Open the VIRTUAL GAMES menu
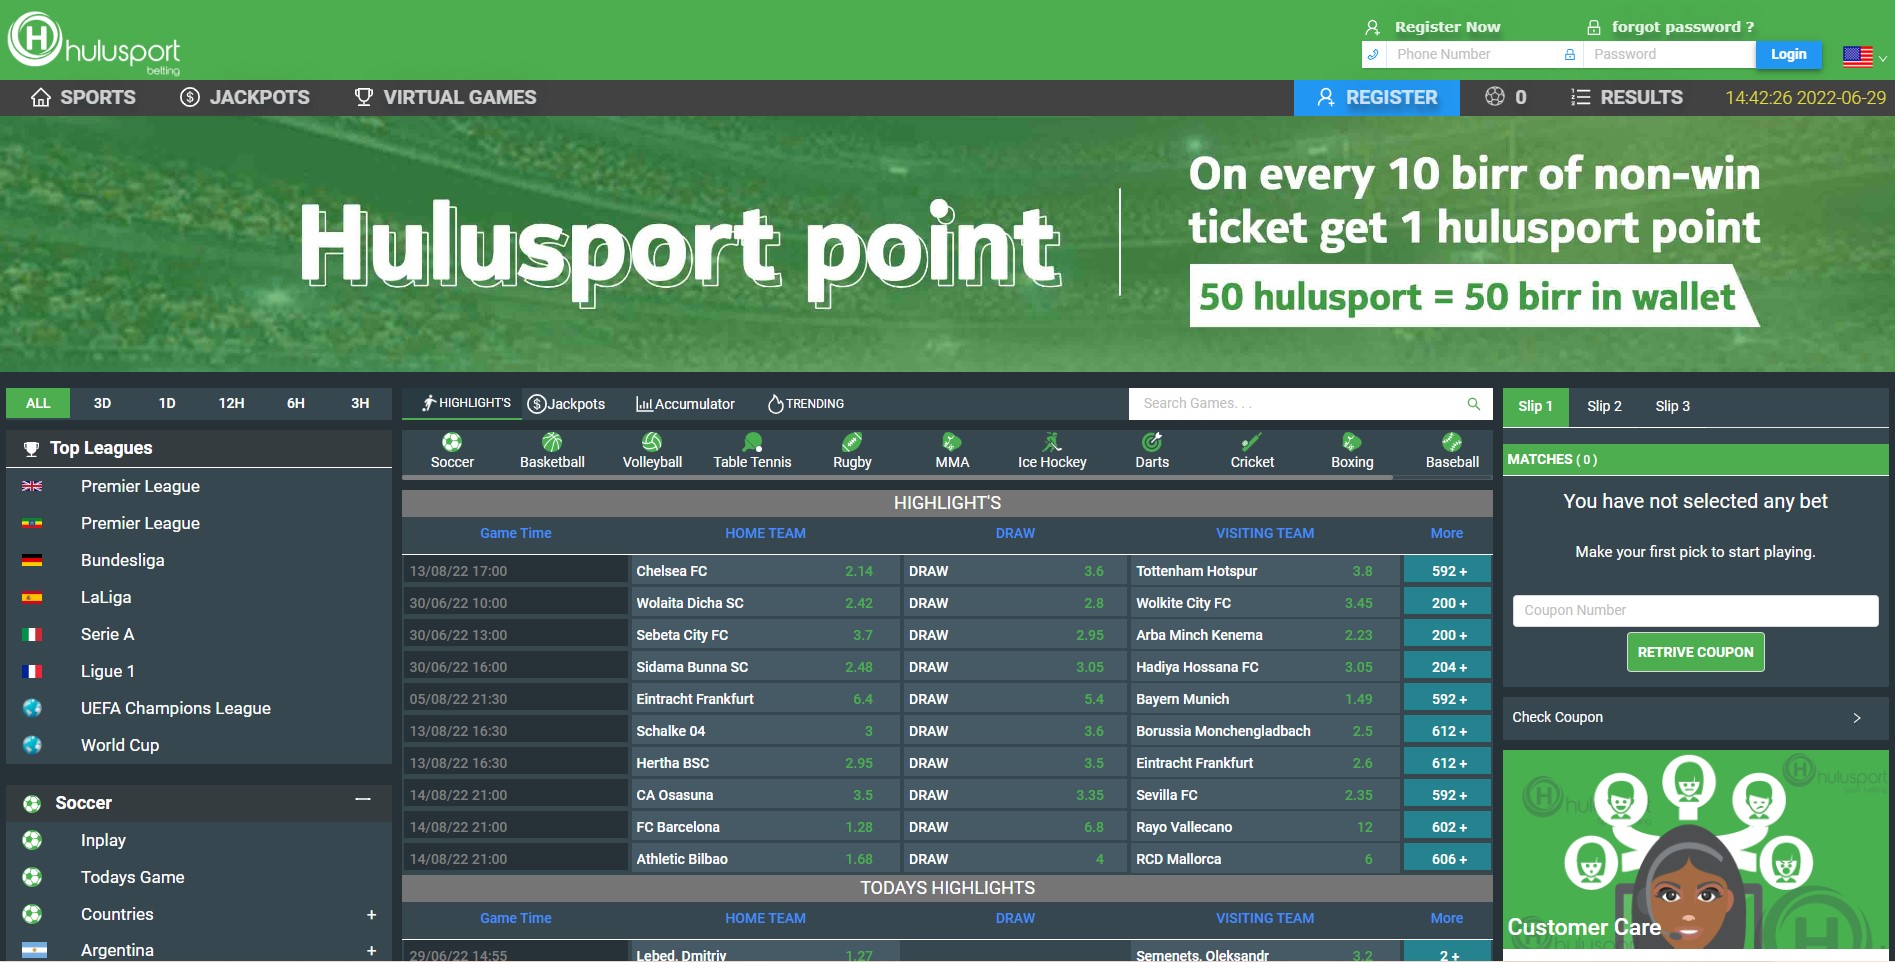1895x962 pixels. tap(446, 97)
